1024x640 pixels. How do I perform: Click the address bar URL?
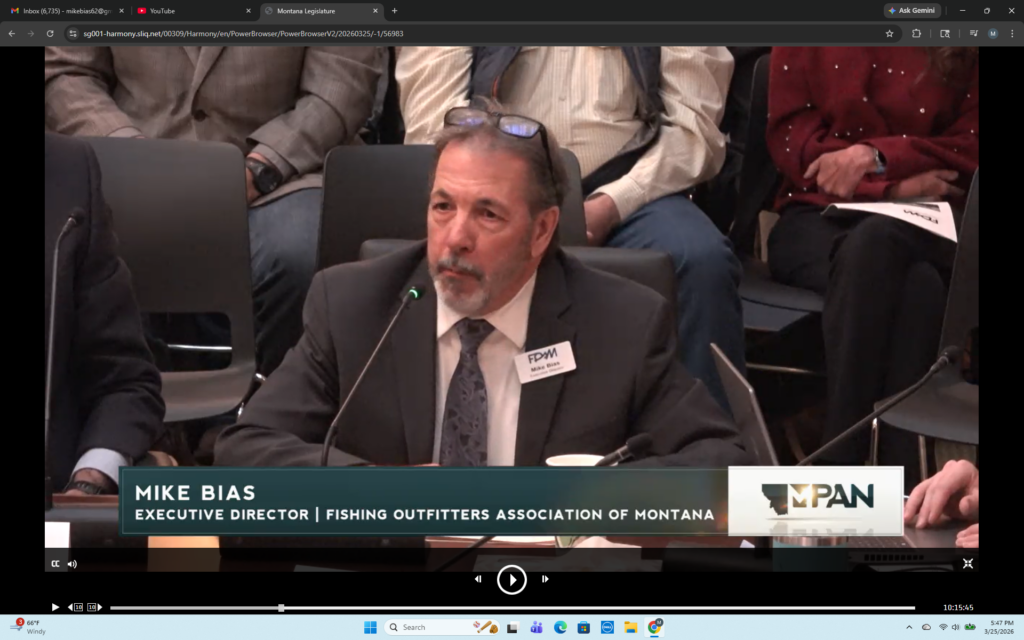click(x=400, y=33)
